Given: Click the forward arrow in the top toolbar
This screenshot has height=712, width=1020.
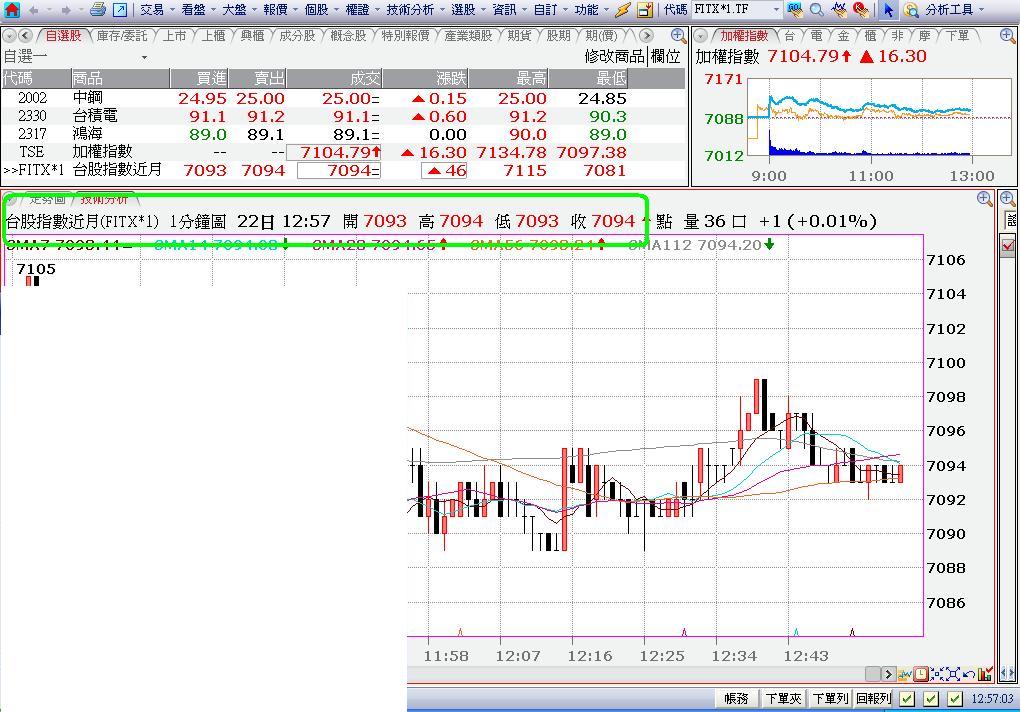Looking at the screenshot, I should [x=66, y=10].
